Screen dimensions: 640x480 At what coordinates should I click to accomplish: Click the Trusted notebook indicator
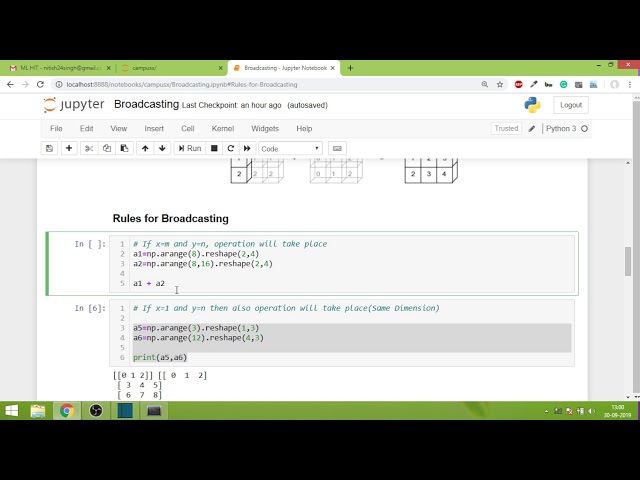pos(506,129)
